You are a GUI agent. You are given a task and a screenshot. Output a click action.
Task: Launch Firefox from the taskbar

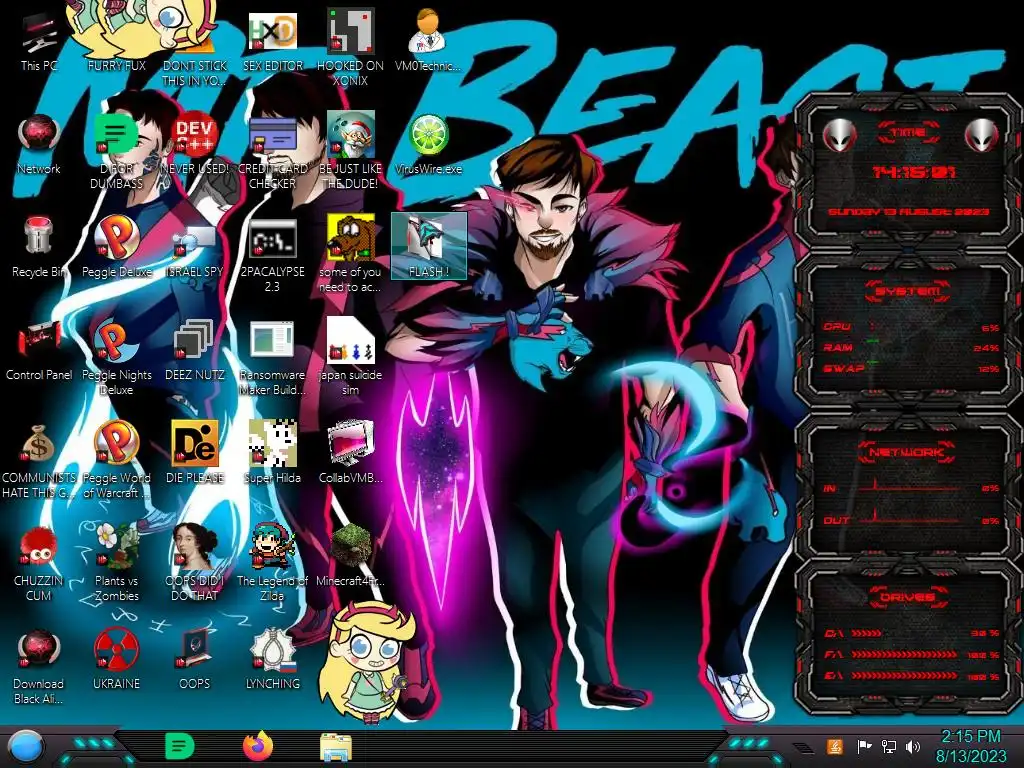click(x=258, y=746)
